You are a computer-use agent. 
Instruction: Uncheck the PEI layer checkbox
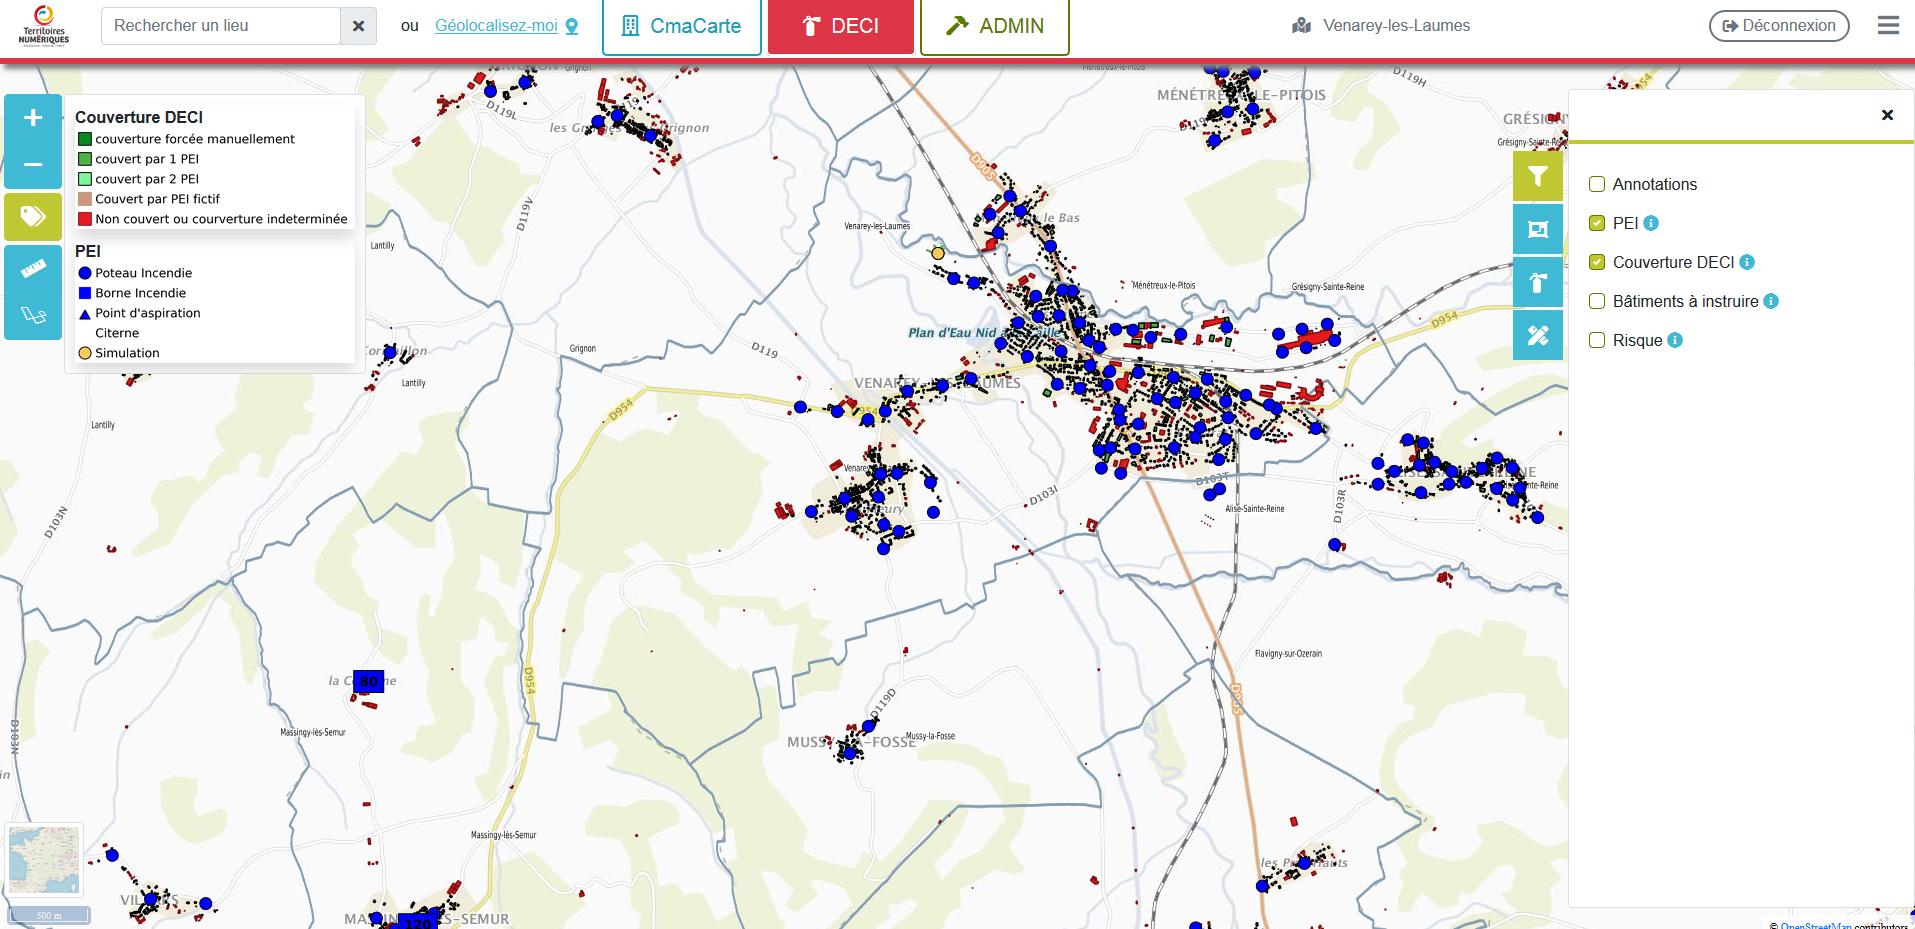(1597, 223)
